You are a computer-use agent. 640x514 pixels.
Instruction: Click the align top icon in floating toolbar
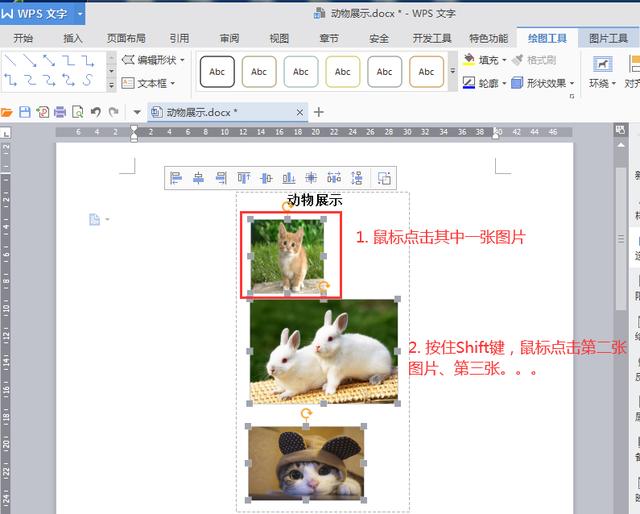click(244, 178)
